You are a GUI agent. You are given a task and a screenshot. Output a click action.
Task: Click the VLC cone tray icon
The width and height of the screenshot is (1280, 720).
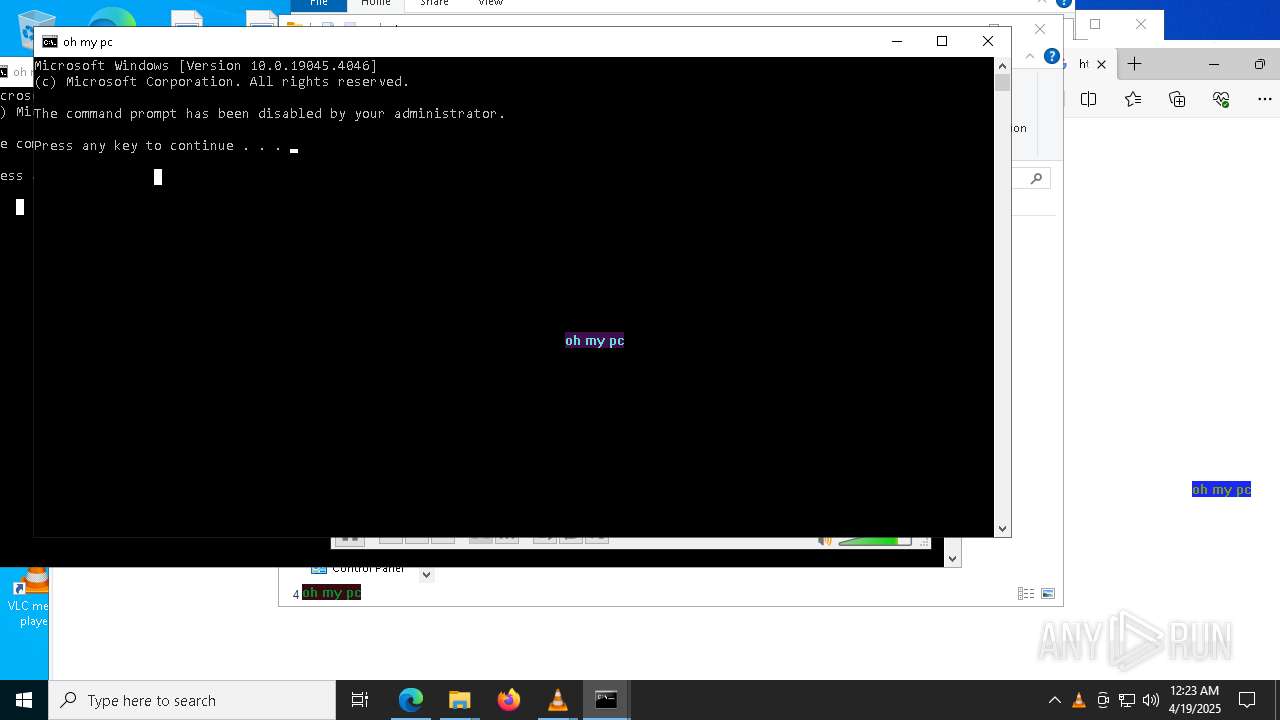coord(1079,700)
